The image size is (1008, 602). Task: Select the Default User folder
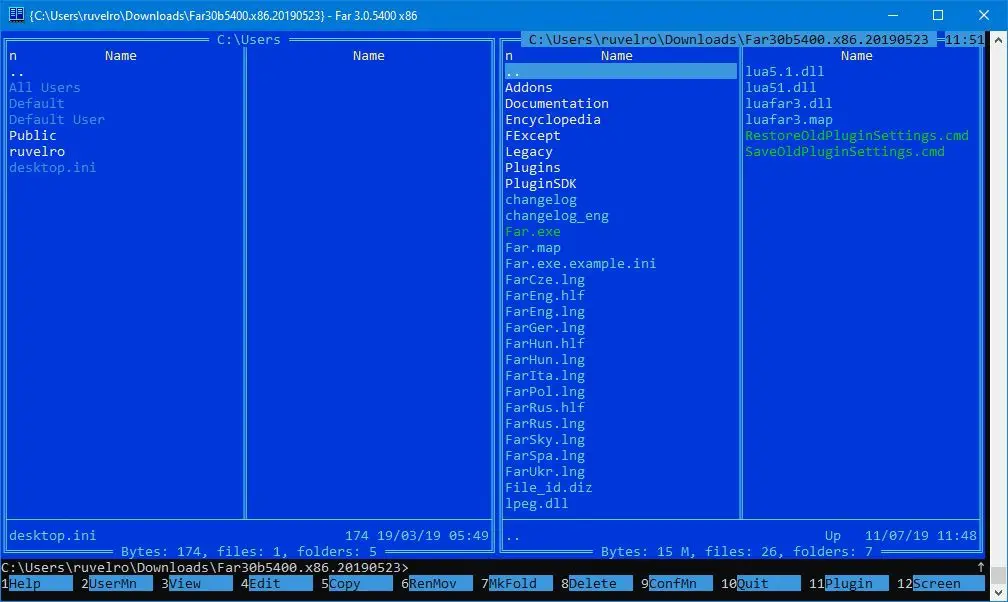pyautogui.click(x=57, y=120)
